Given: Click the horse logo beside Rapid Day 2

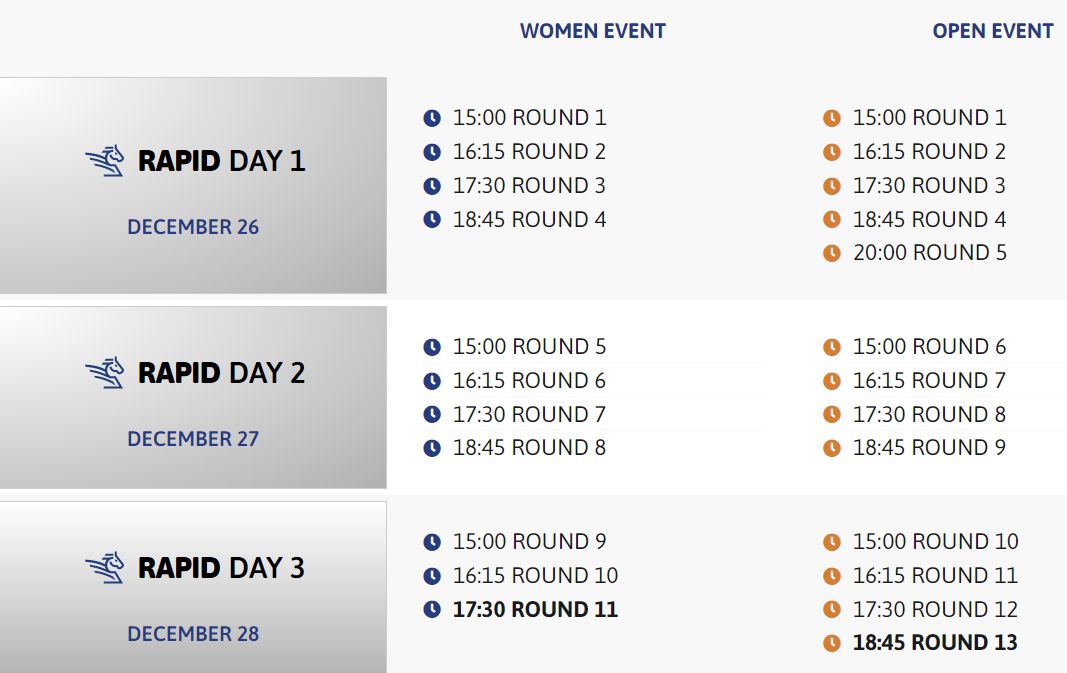Looking at the screenshot, I should click(x=105, y=373).
